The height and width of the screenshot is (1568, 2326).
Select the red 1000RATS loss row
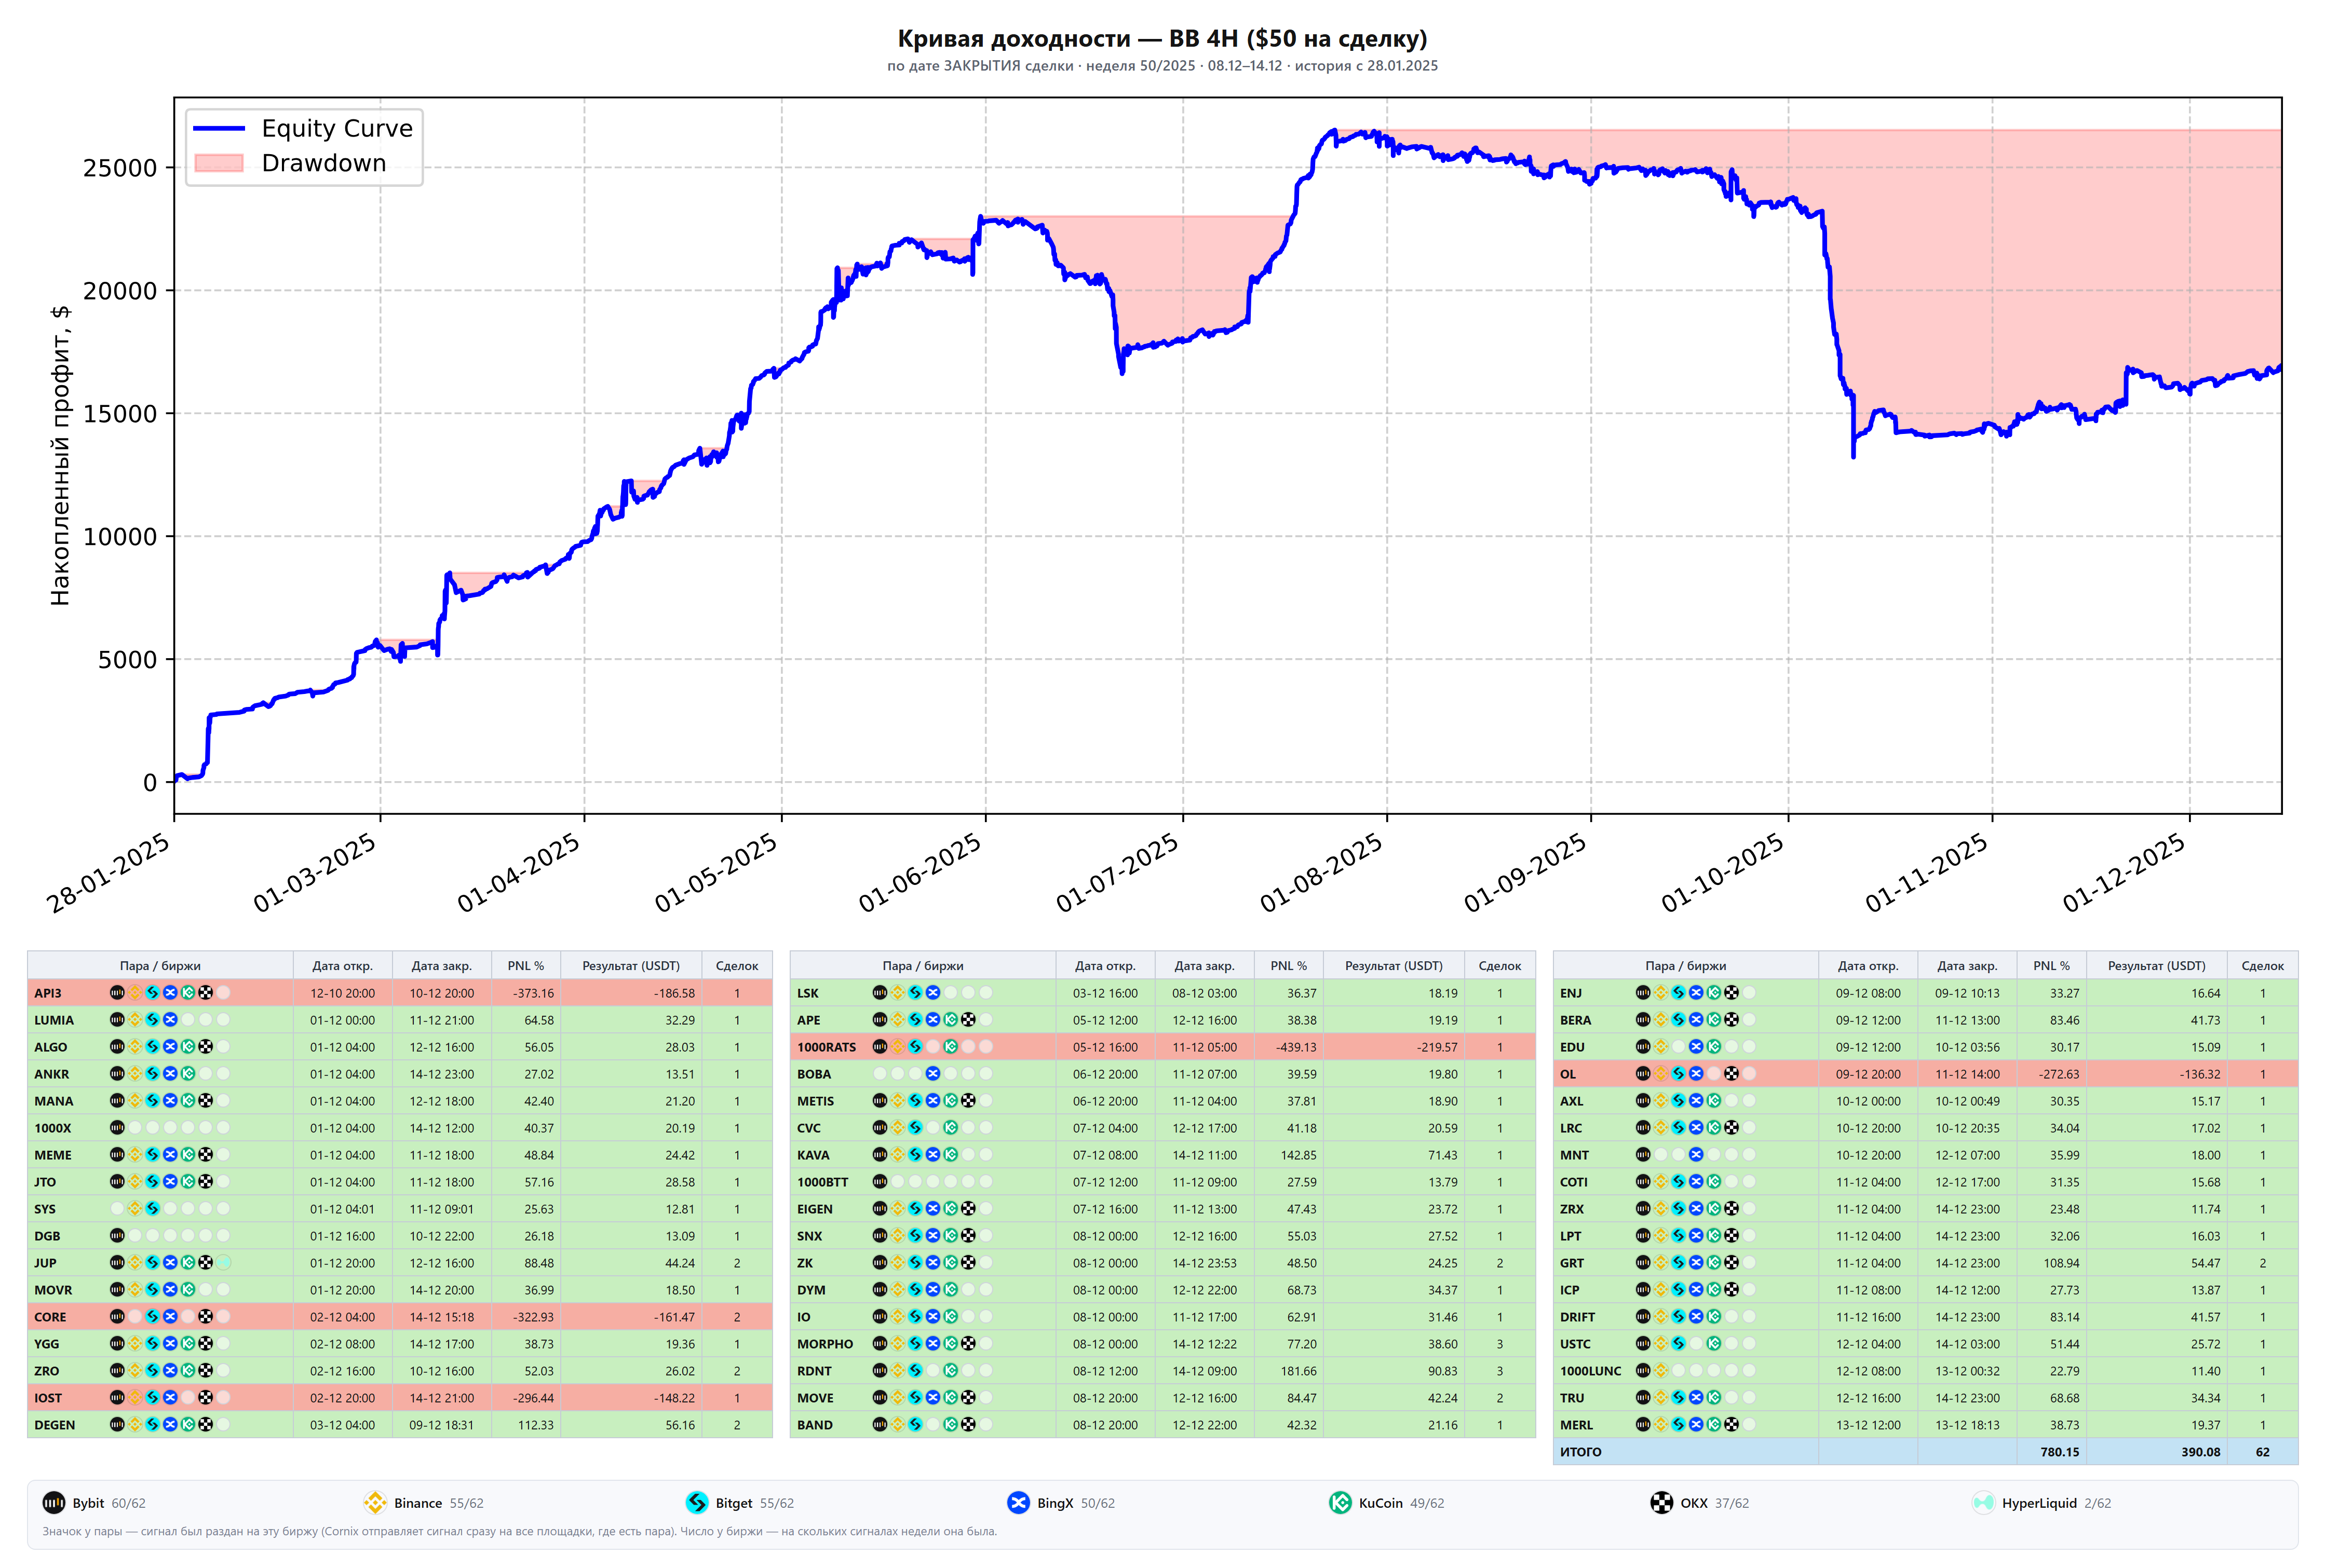(x=1162, y=1047)
